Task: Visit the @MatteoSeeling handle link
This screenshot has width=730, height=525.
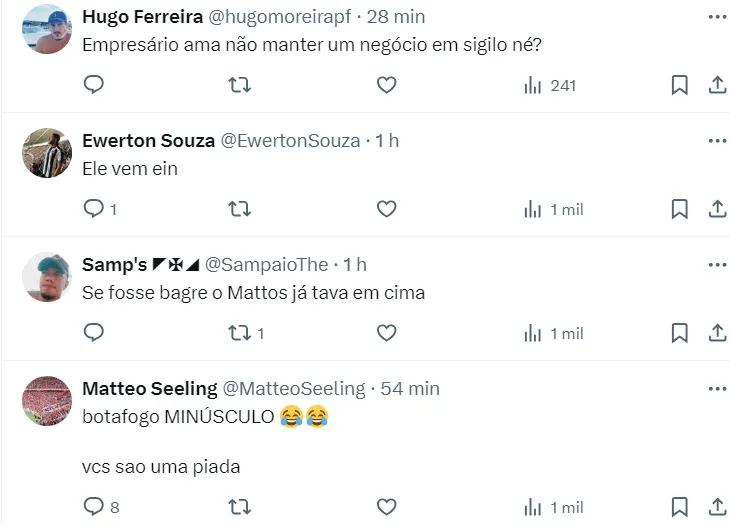Action: [294, 388]
